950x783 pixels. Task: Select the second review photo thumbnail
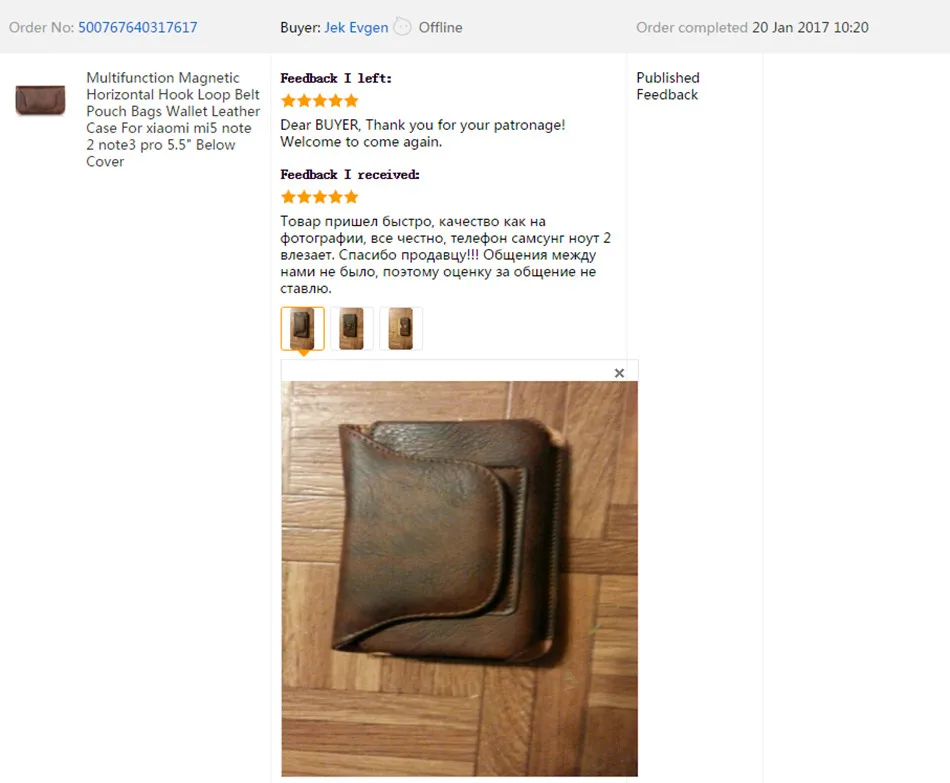(351, 328)
